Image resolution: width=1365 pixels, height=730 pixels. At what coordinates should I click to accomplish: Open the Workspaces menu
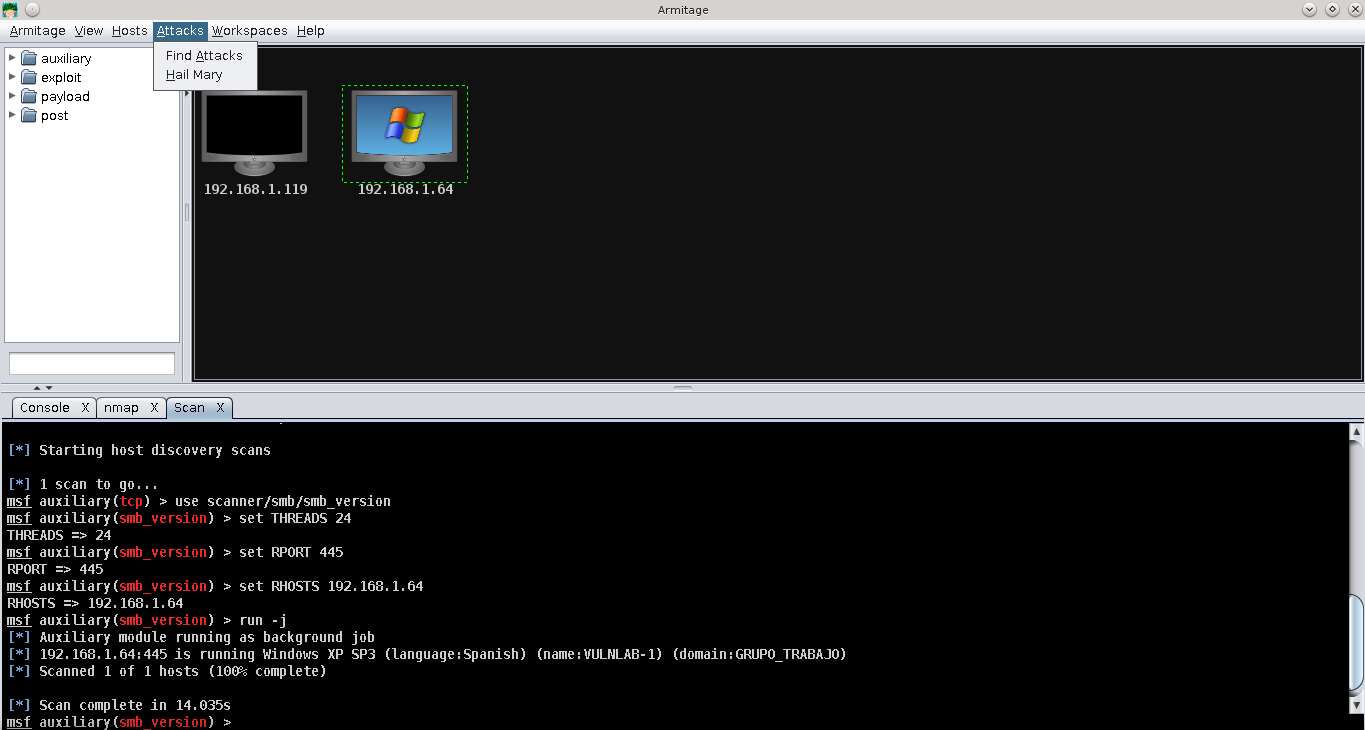click(249, 31)
